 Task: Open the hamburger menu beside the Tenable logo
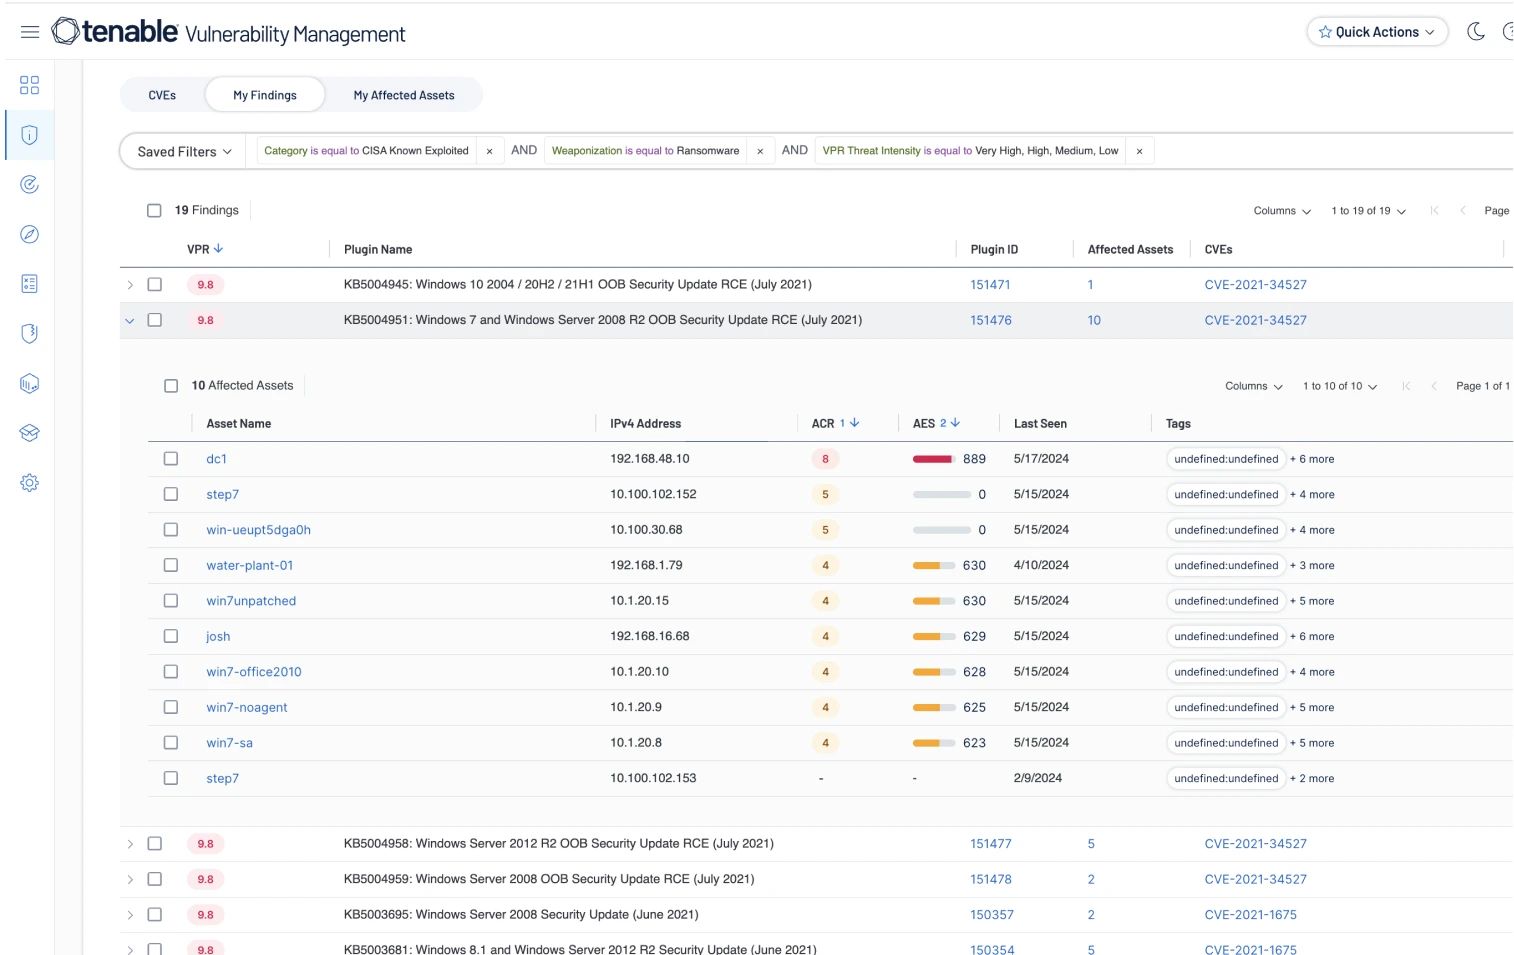pos(29,31)
